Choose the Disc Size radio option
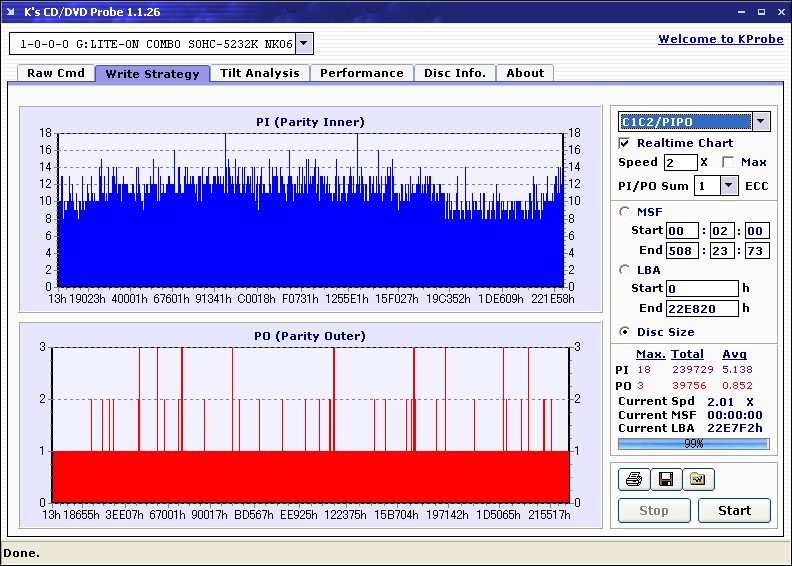Viewport: 792px width, 566px height. point(625,332)
